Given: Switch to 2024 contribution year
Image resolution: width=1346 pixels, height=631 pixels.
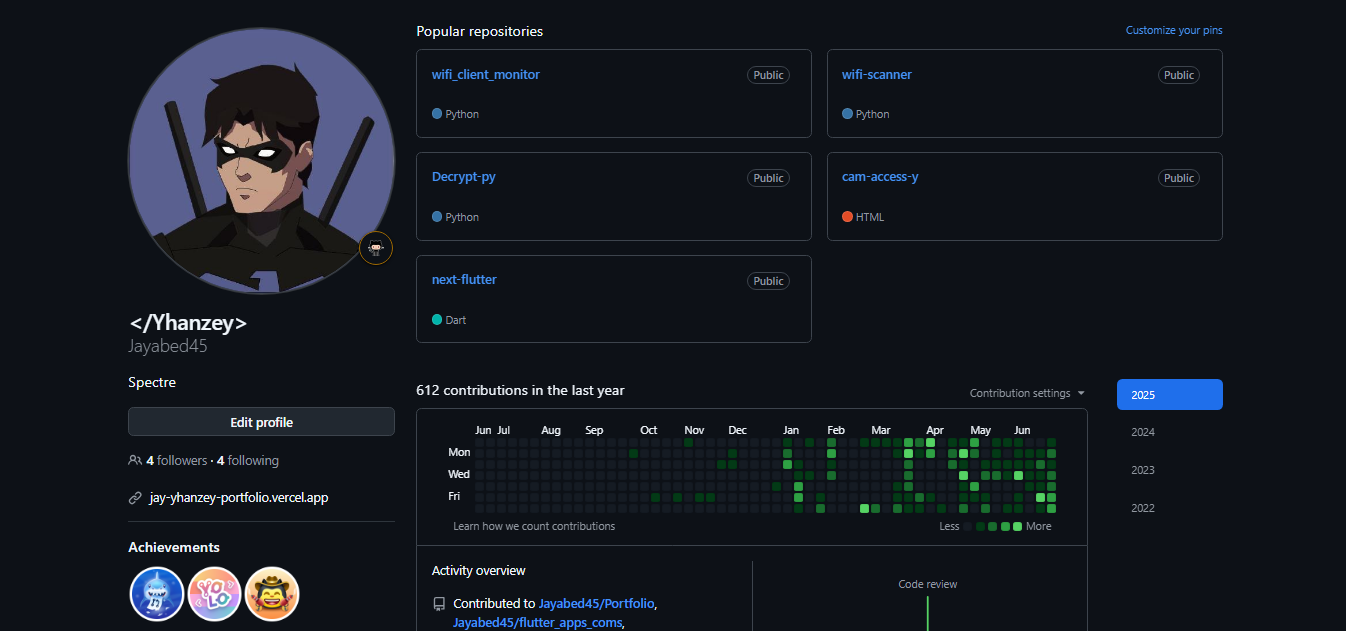Looking at the screenshot, I should click(1143, 433).
